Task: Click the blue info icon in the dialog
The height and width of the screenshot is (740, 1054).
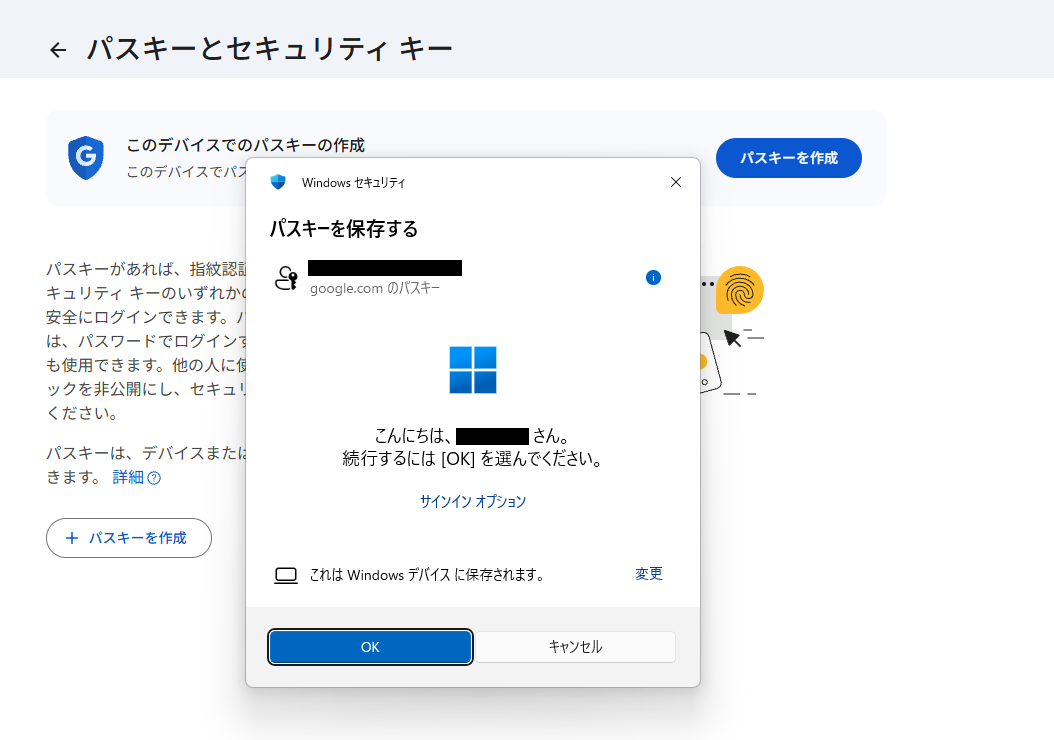Action: click(653, 278)
